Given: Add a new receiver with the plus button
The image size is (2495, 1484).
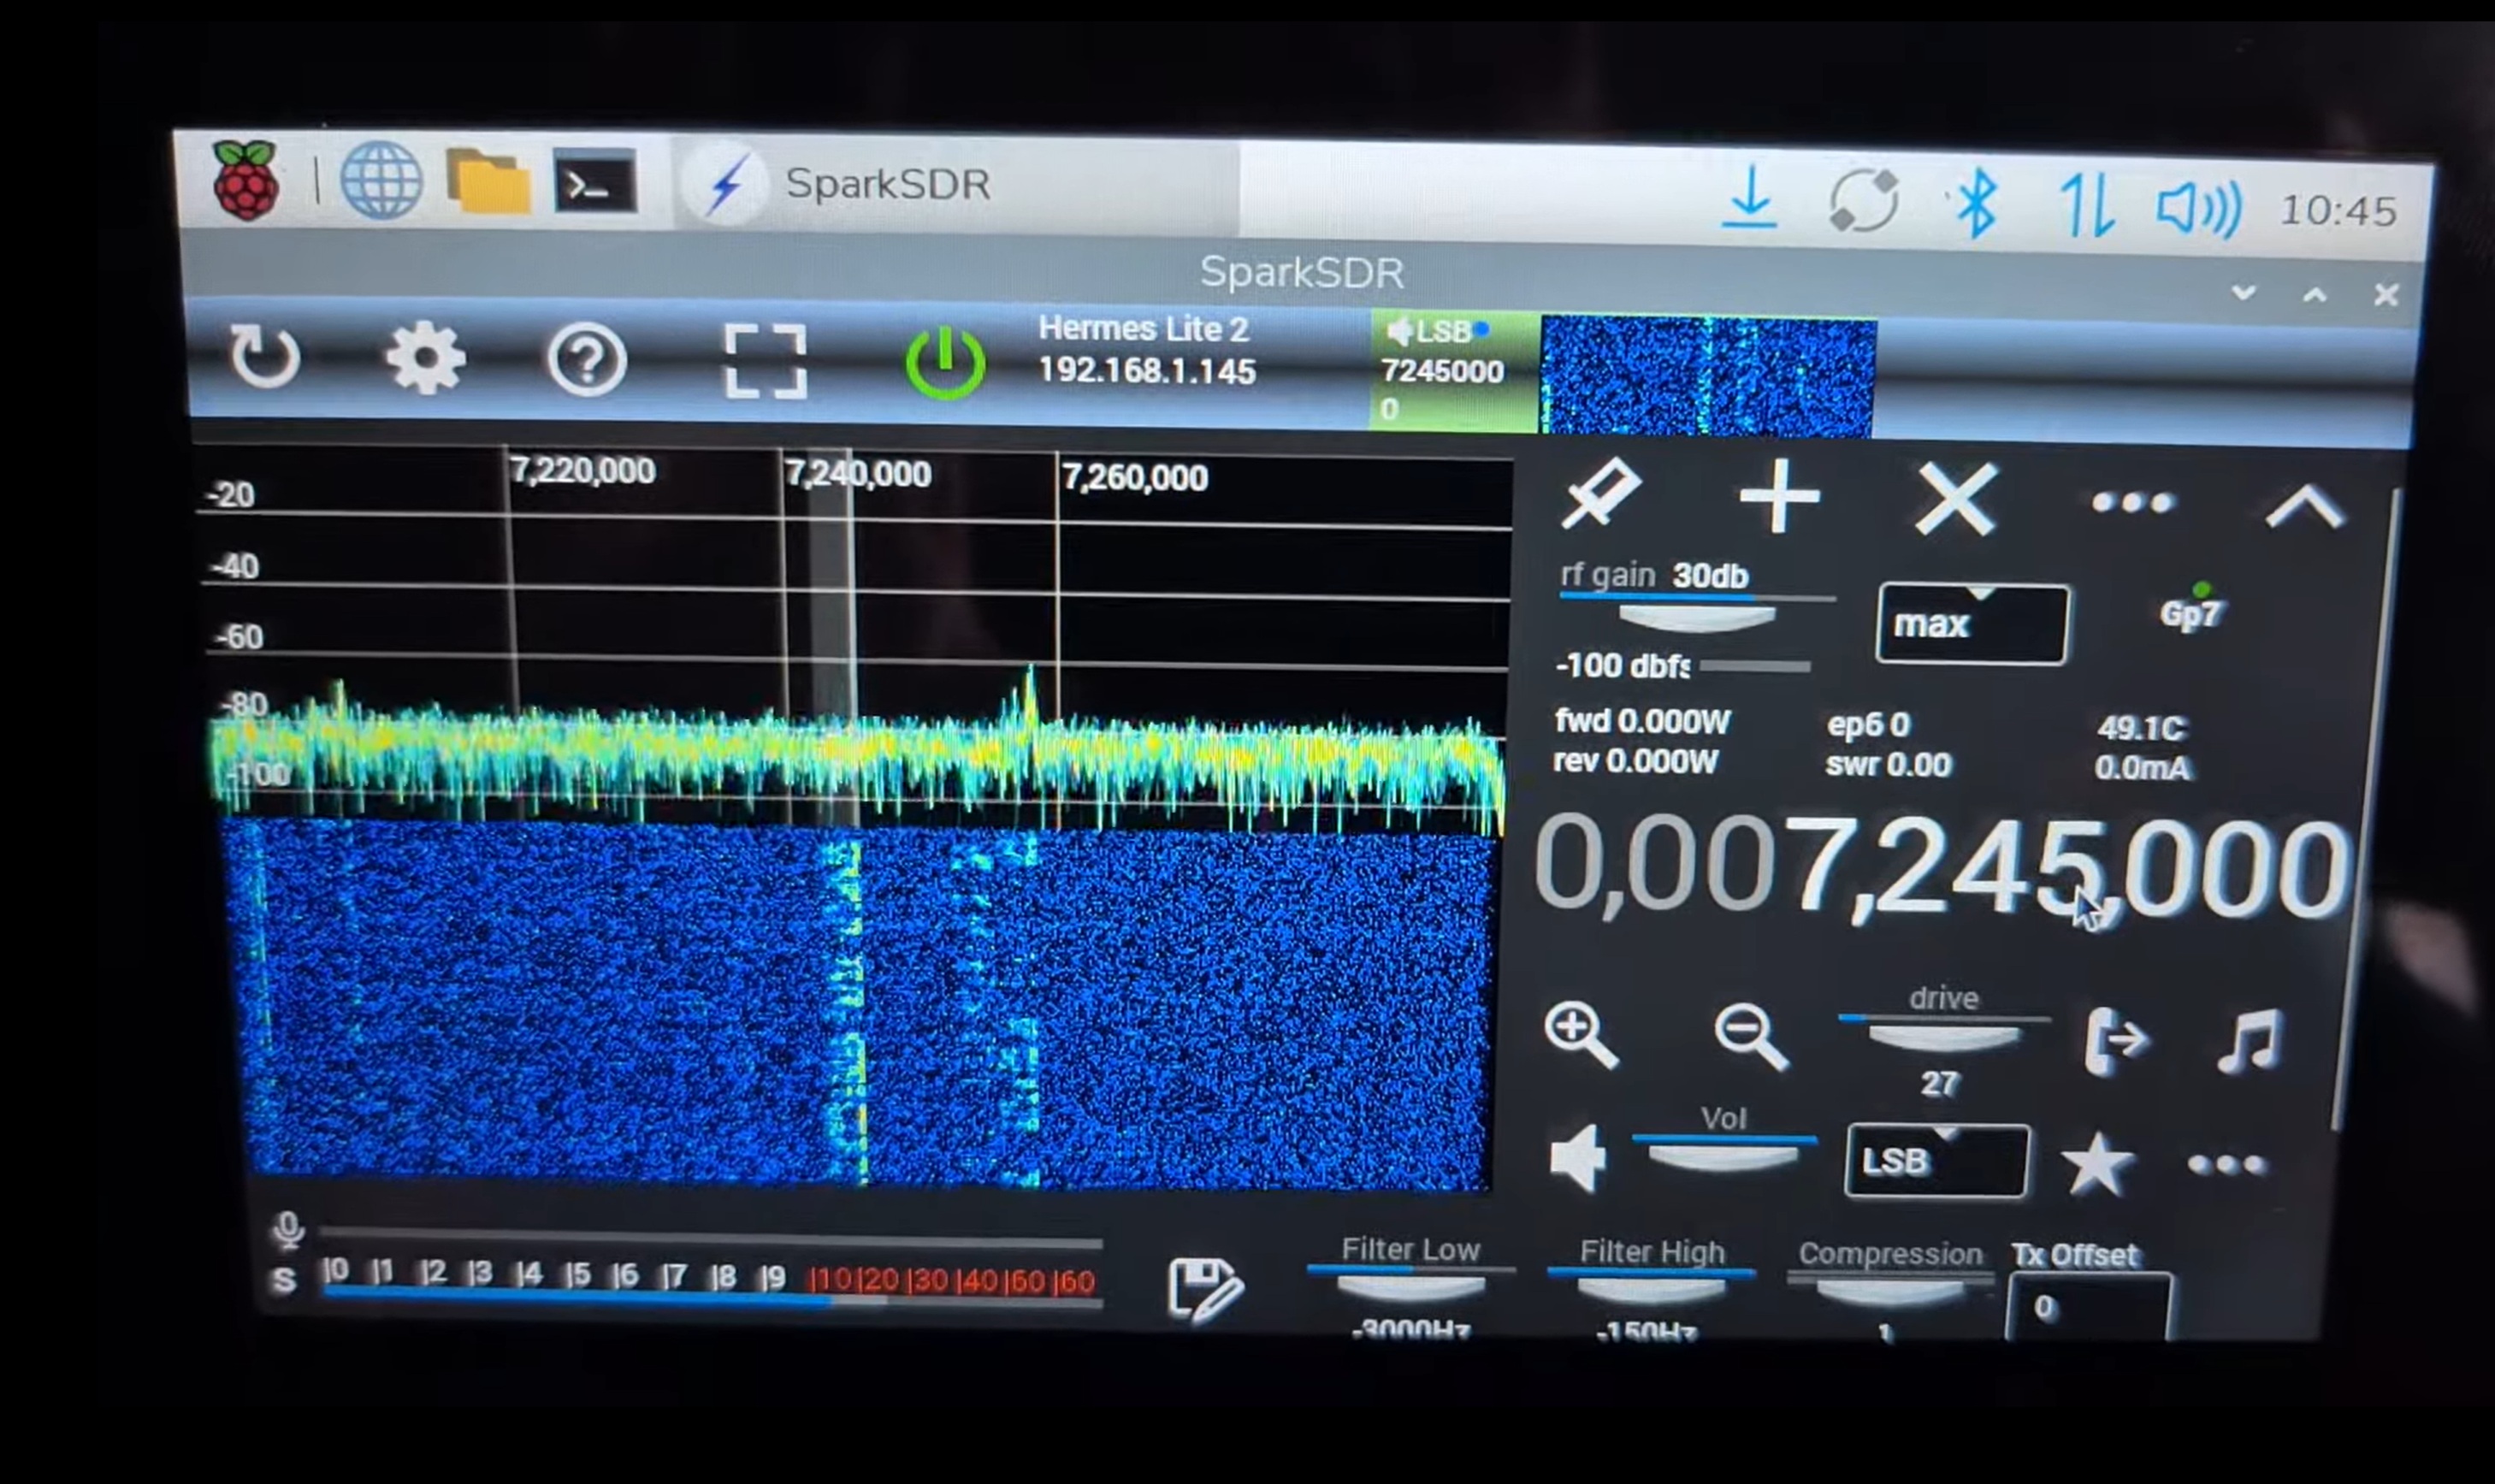Looking at the screenshot, I should point(1780,497).
